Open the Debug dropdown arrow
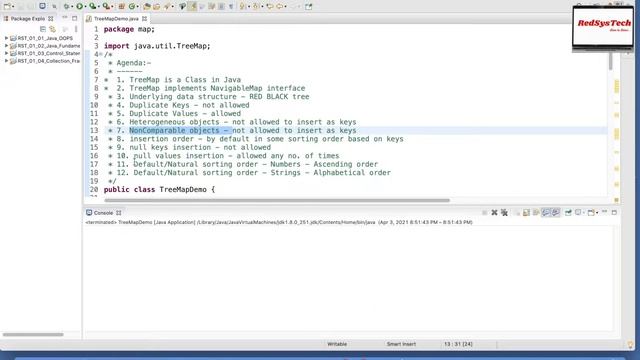The image size is (640, 360). (72, 7)
